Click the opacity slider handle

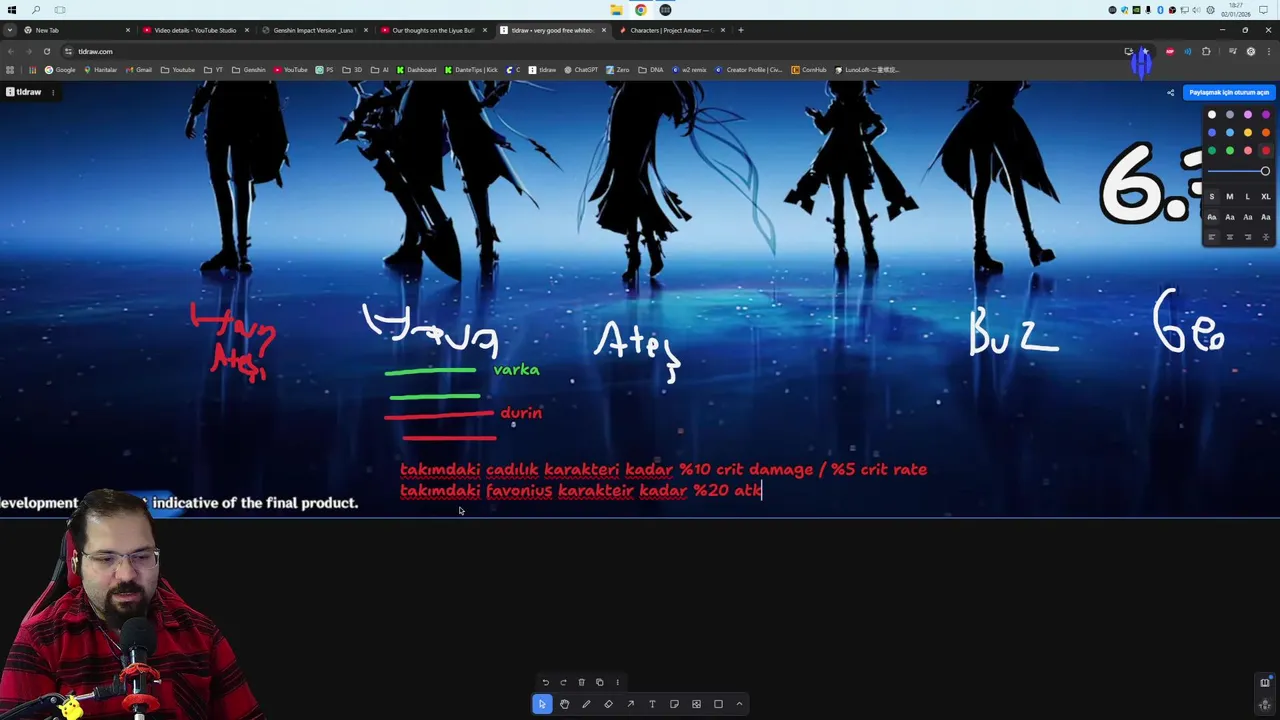click(x=1265, y=172)
